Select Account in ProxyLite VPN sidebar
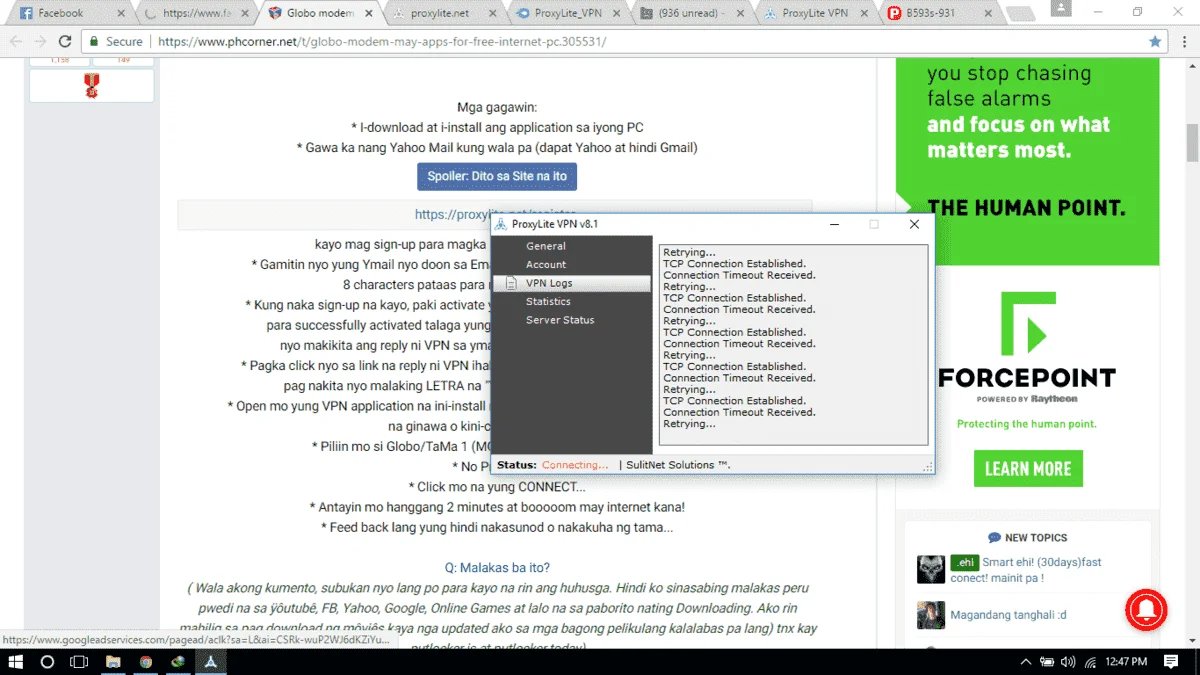Viewport: 1200px width, 675px height. click(546, 265)
